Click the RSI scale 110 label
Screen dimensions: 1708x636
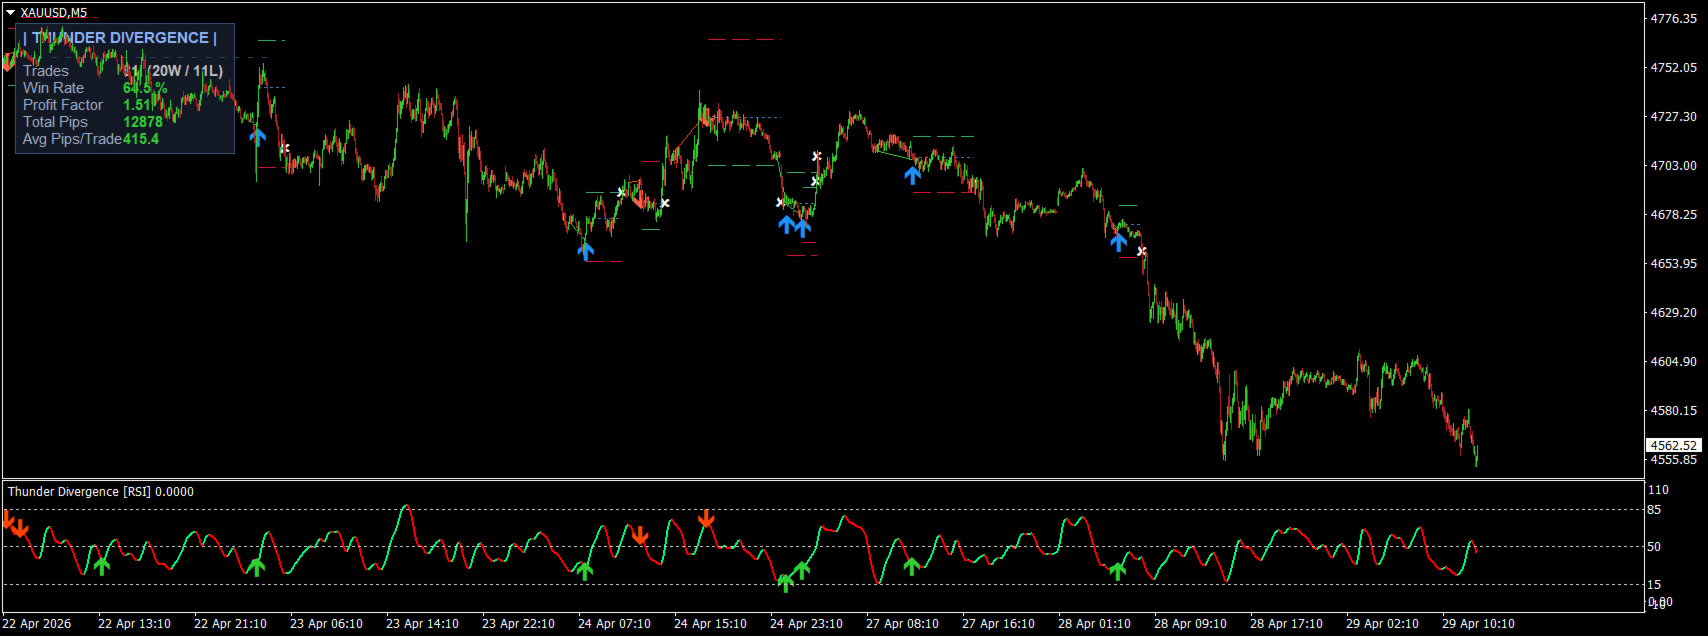(1658, 490)
